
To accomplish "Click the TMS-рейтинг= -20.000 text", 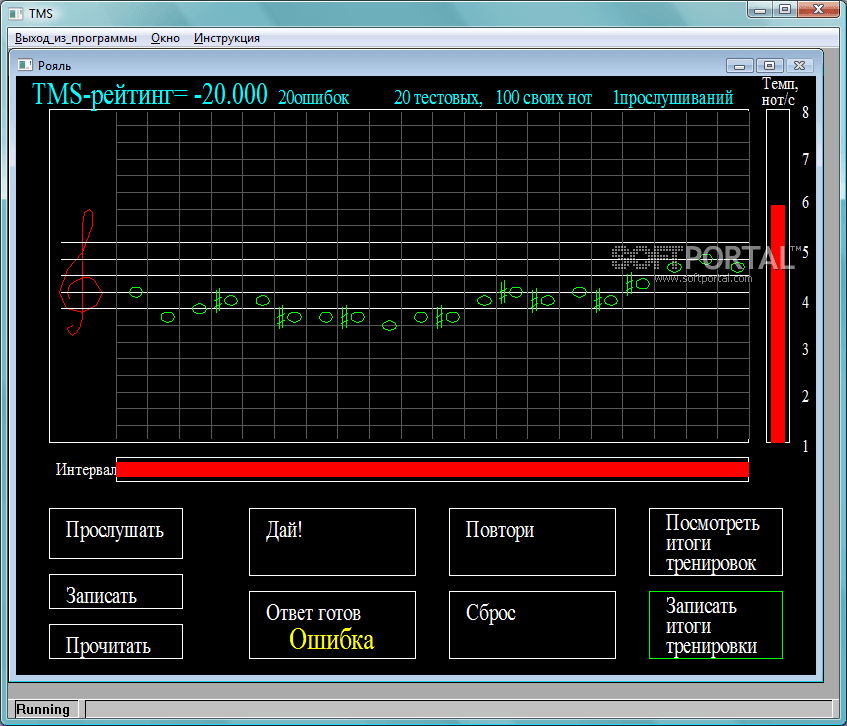I will [150, 95].
